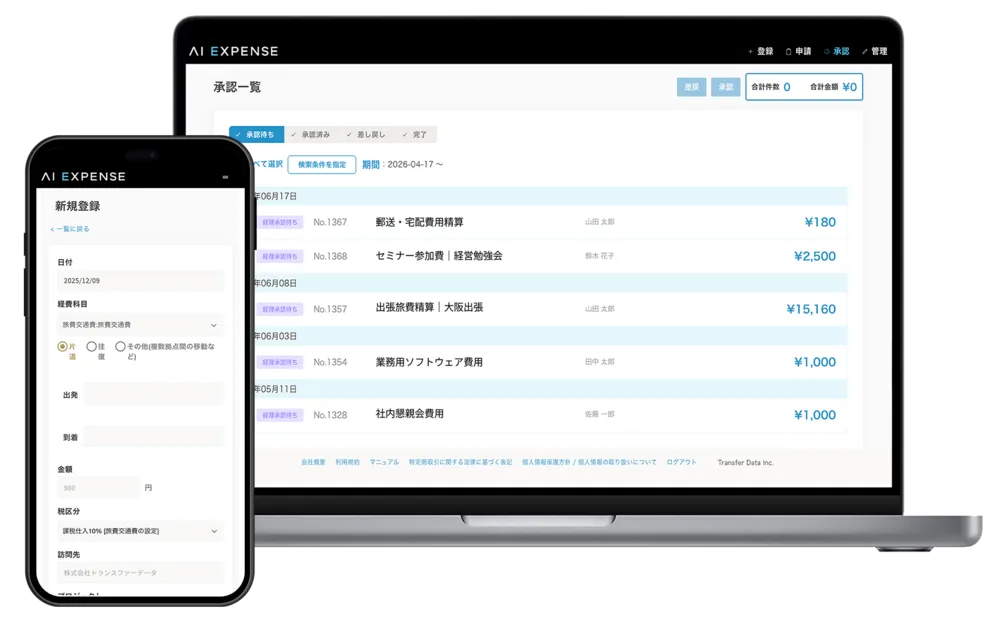Click the すべて選択 link

coord(268,164)
